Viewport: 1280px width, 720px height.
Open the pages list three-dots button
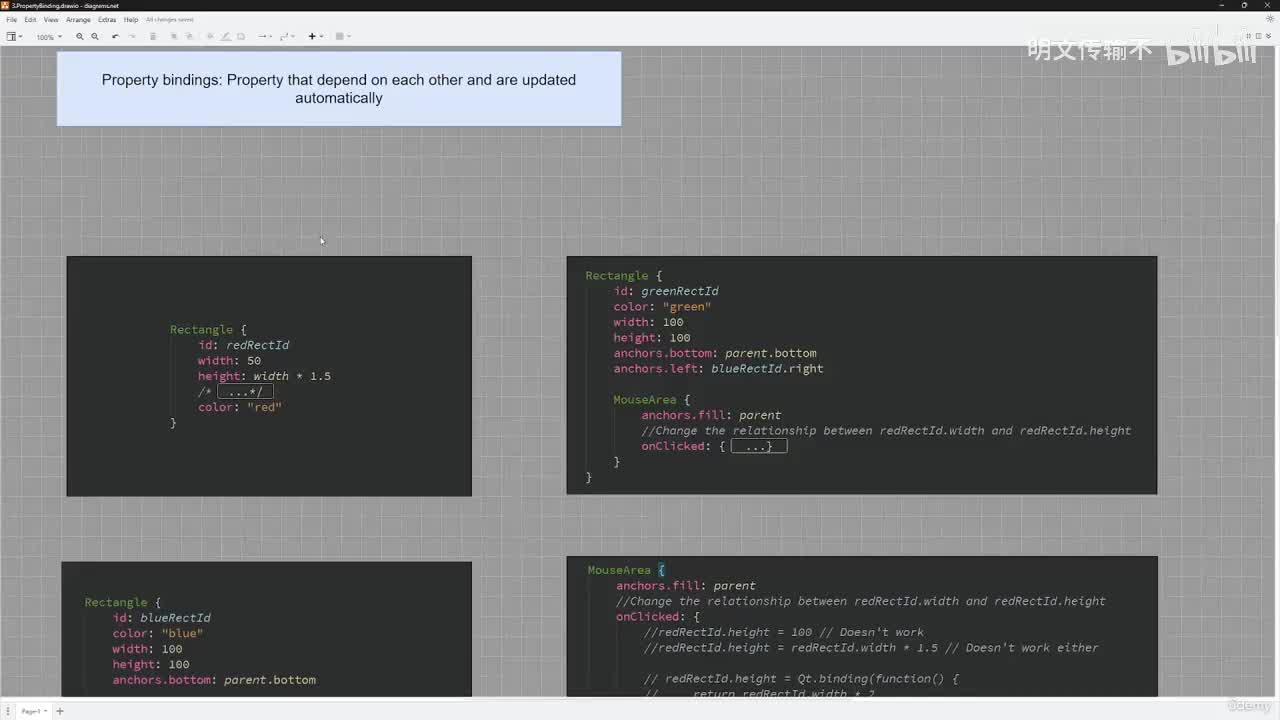(x=7, y=711)
